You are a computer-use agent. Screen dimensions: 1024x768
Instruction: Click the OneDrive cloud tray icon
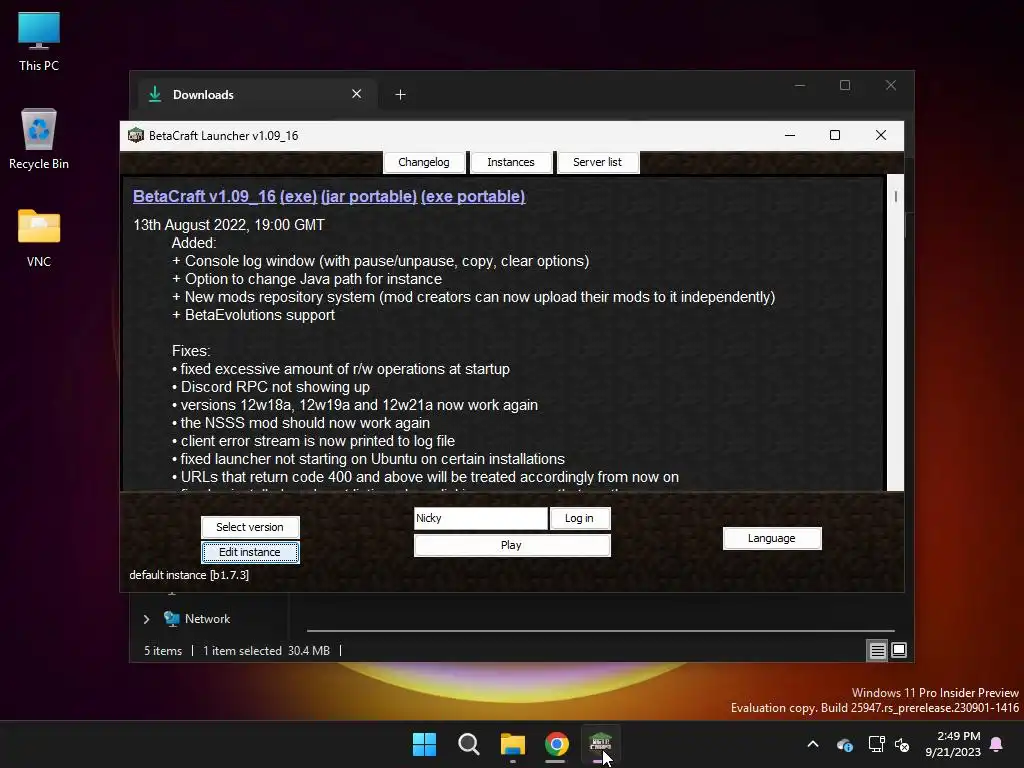coord(844,744)
